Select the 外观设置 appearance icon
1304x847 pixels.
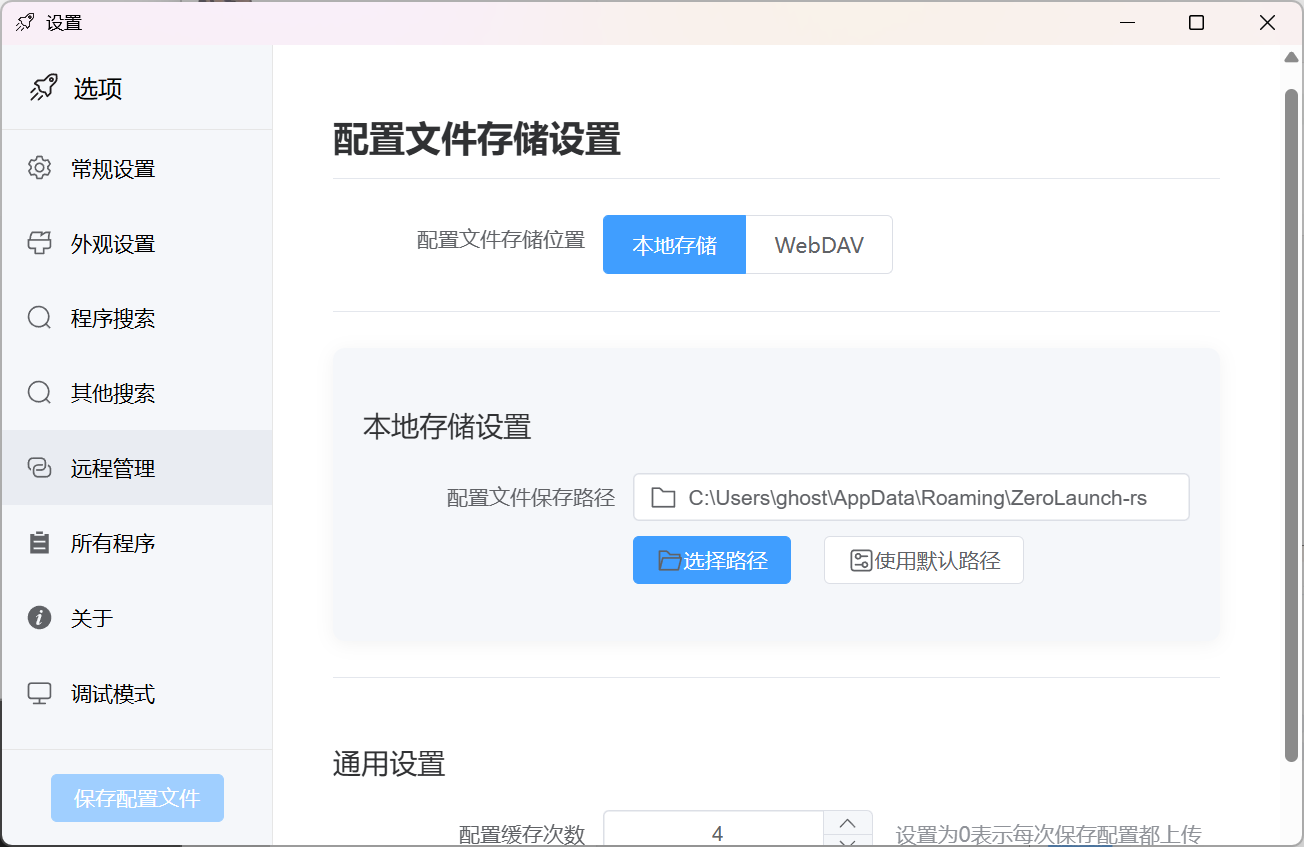click(x=39, y=243)
